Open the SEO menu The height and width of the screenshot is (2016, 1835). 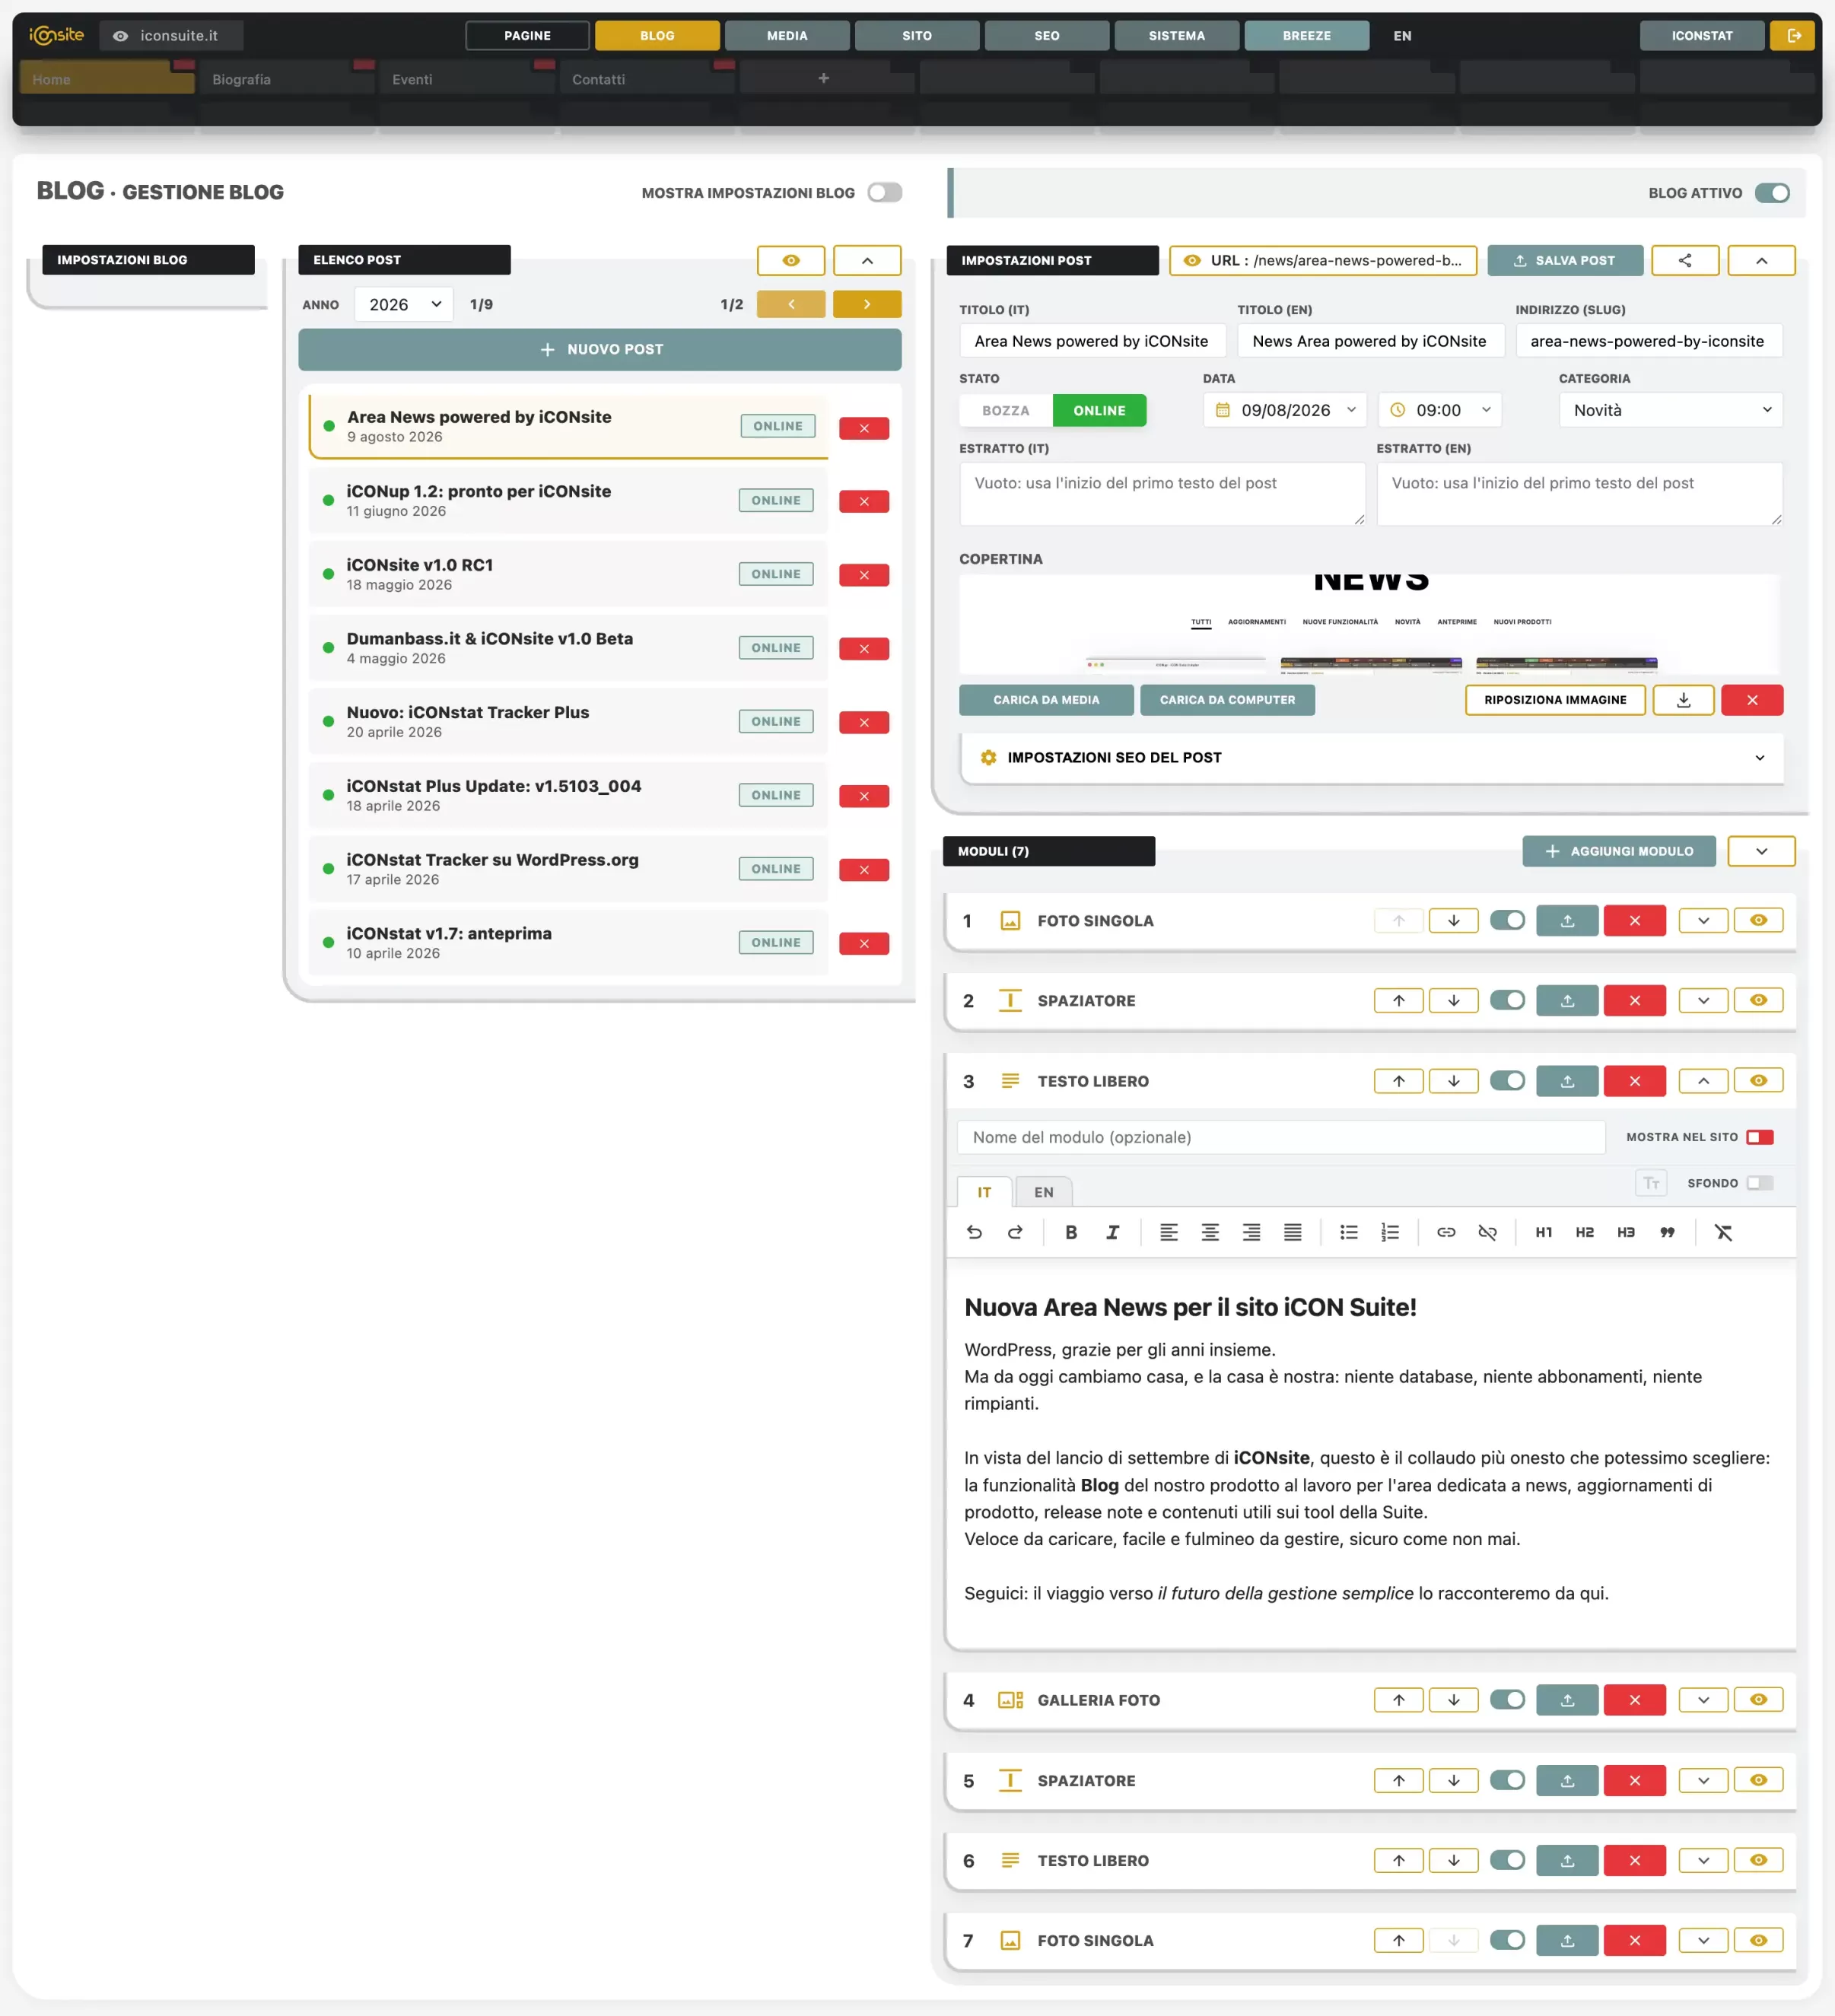1047,36
